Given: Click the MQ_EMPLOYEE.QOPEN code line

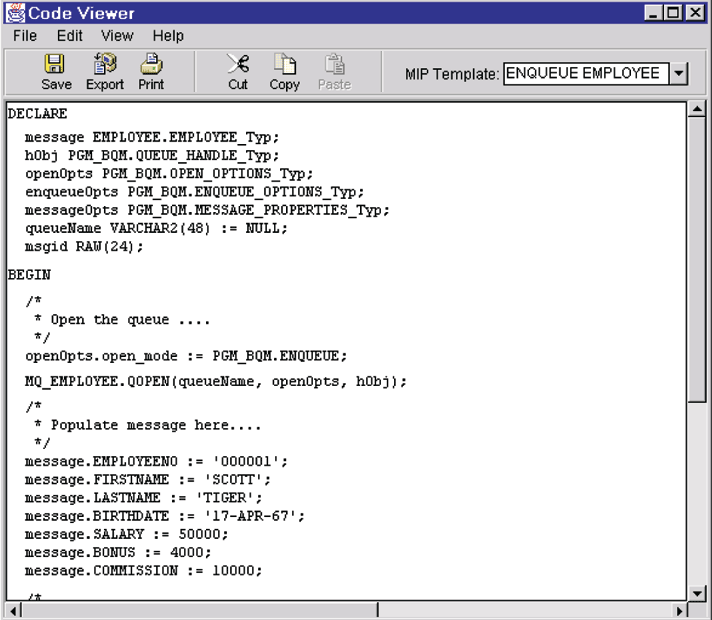Looking at the screenshot, I should pos(216,381).
